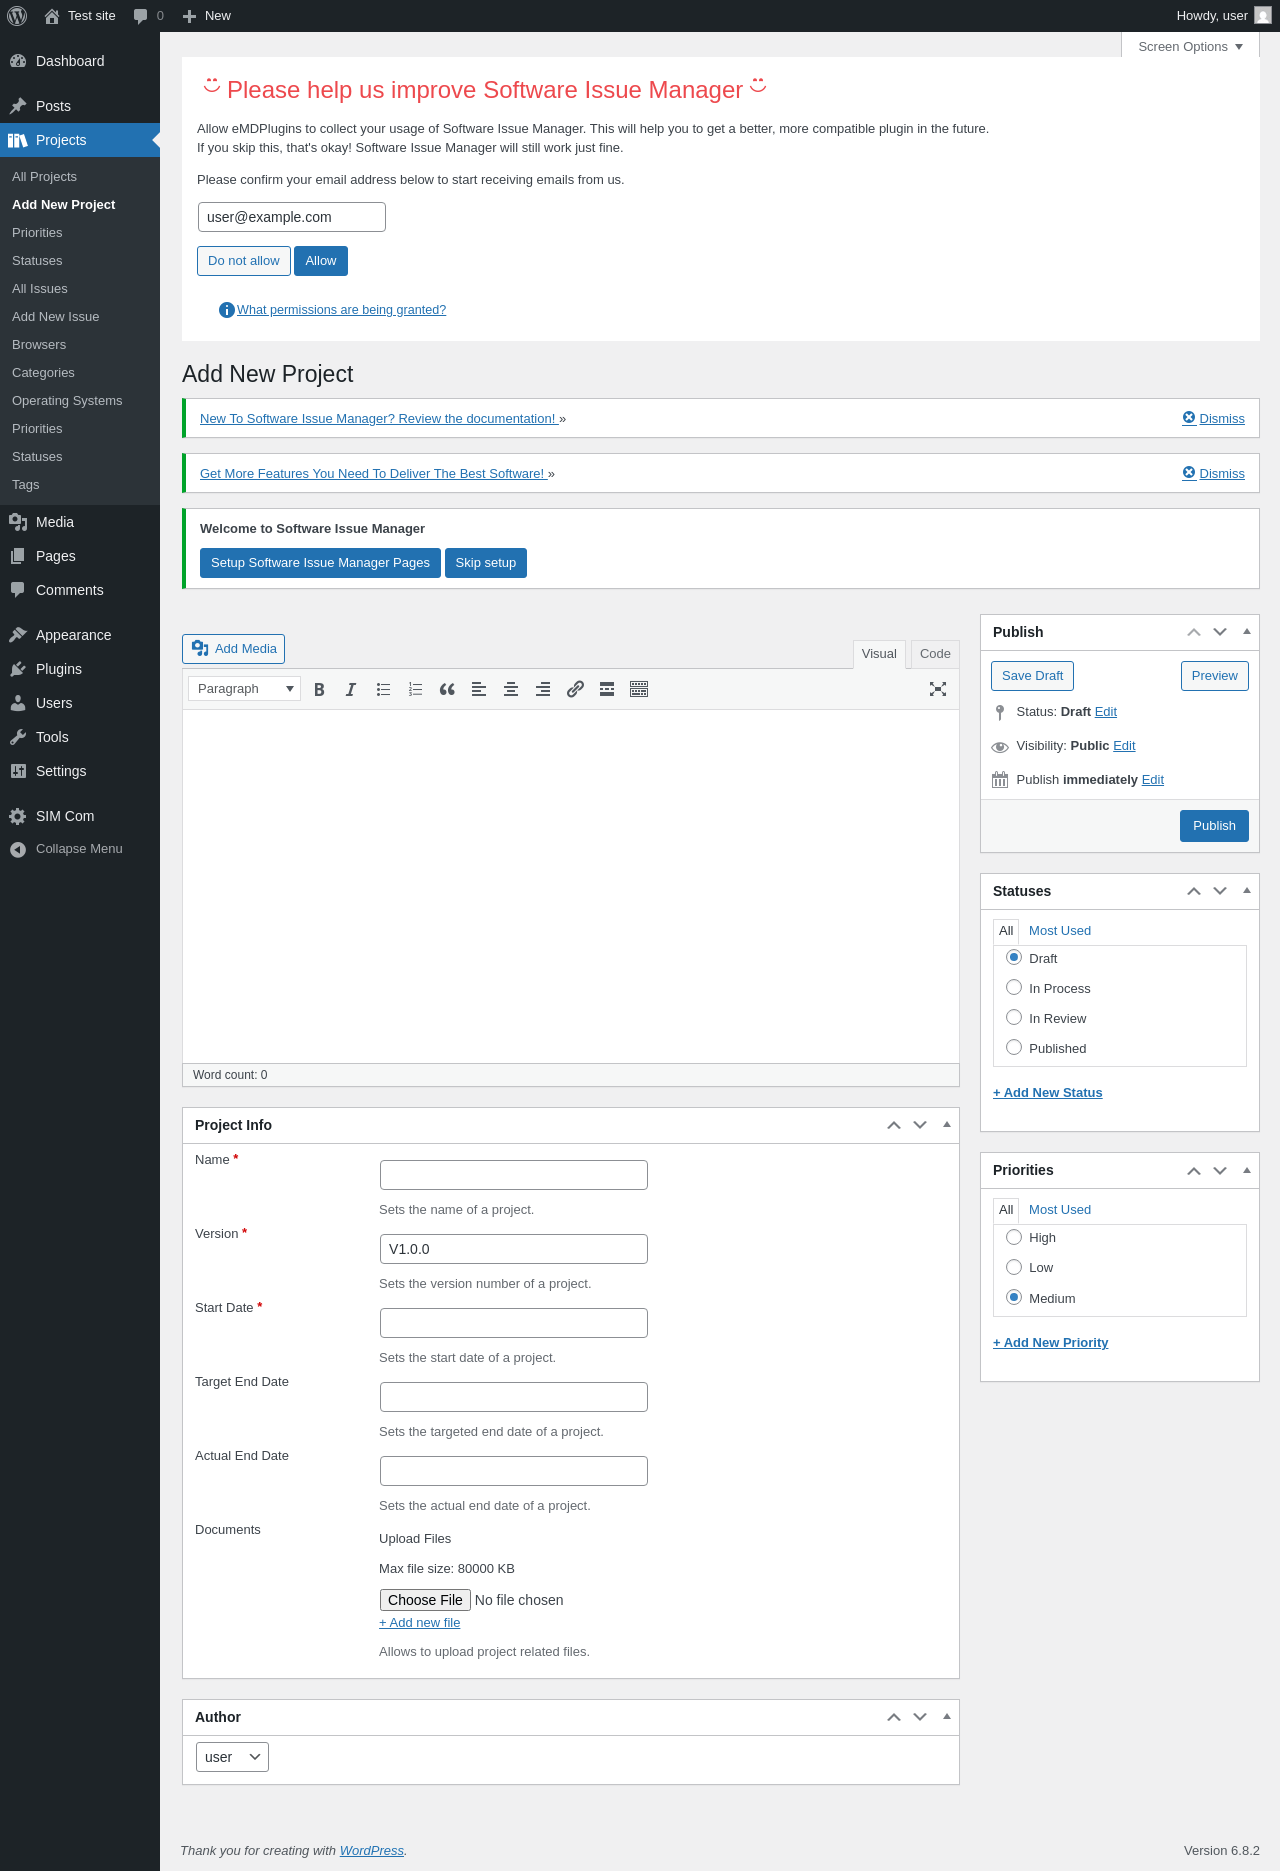Switch to the Code editor tab
This screenshot has width=1280, height=1871.
click(x=935, y=654)
